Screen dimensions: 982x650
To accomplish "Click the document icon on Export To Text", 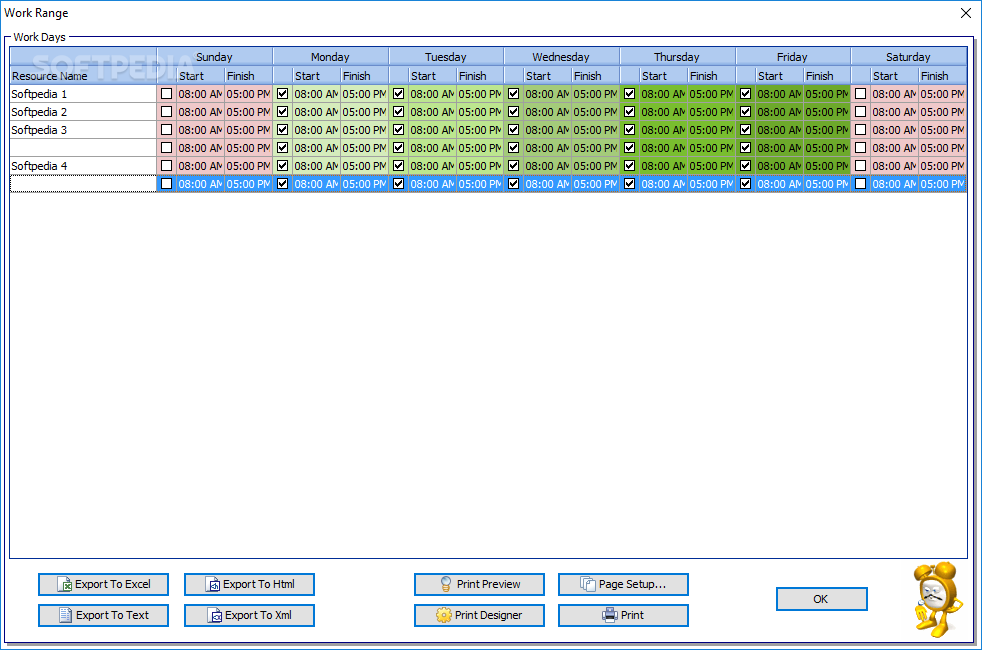I will 65,615.
